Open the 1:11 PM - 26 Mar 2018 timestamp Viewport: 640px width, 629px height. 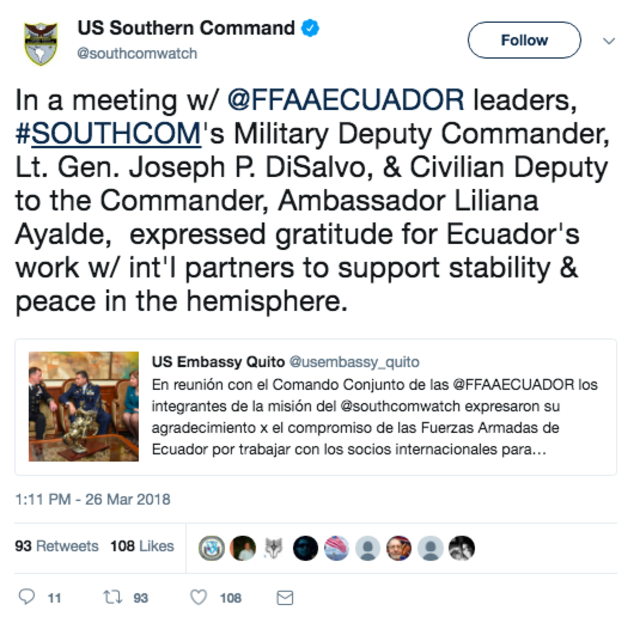coord(93,499)
